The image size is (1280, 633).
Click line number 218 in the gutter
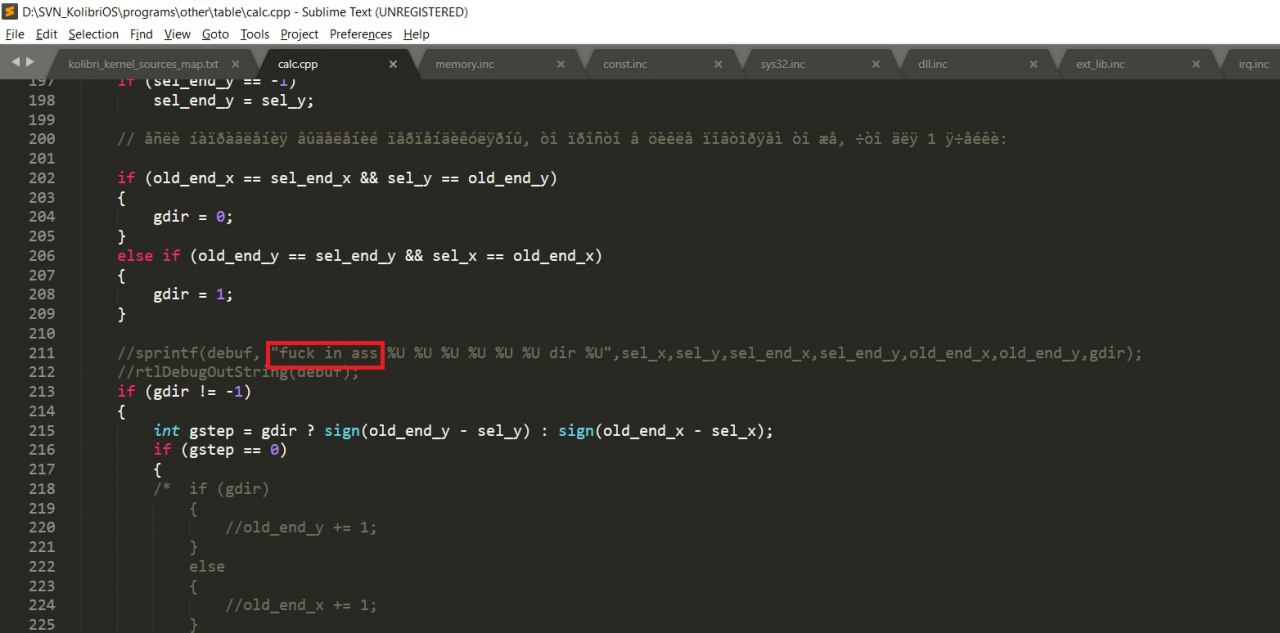42,489
